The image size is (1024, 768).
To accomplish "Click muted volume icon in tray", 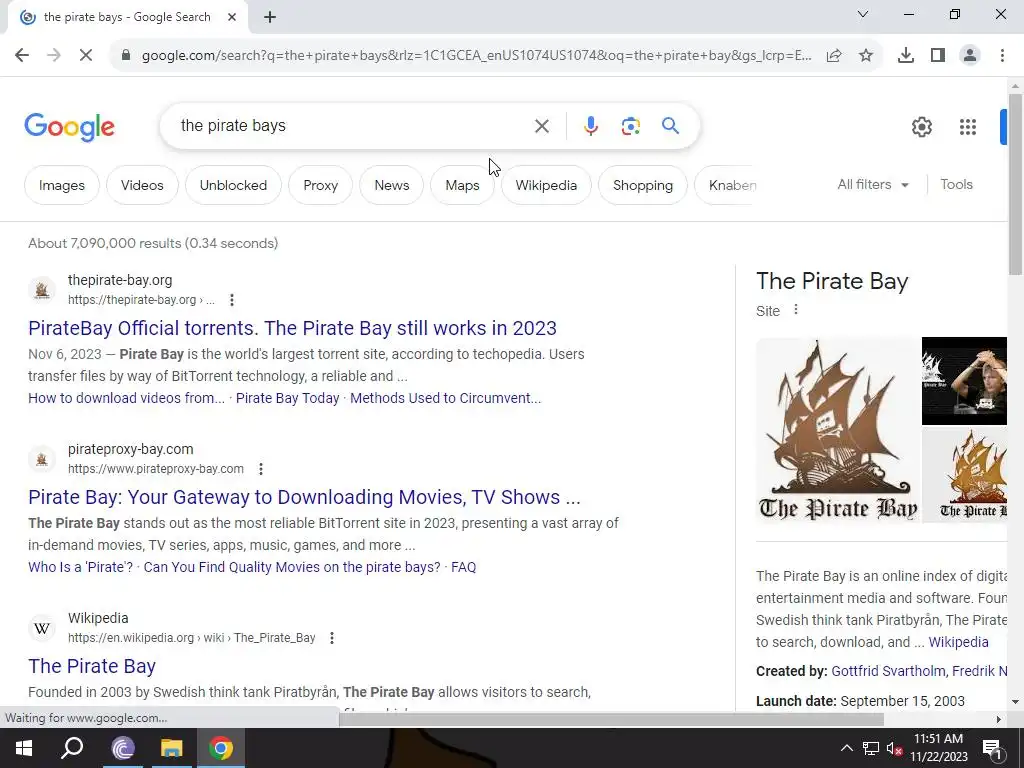I will 894,748.
